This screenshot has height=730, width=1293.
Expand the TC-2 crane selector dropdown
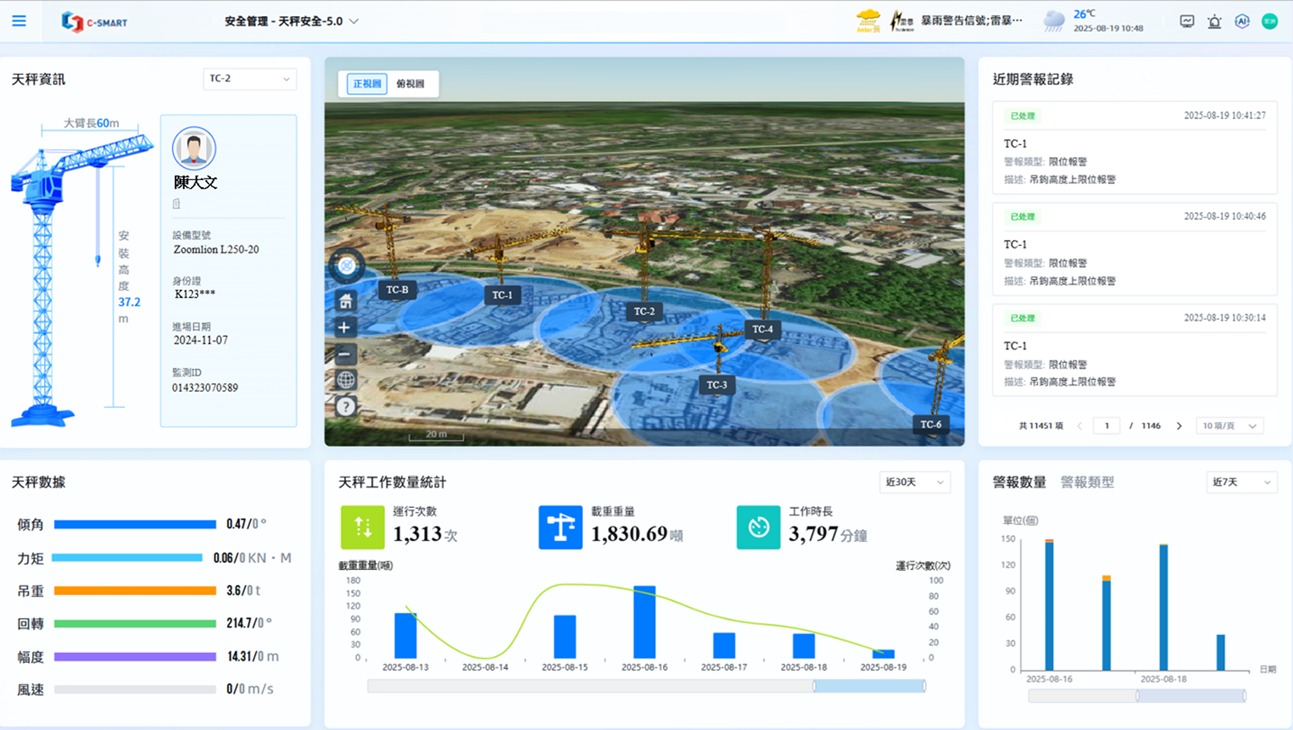pos(249,79)
